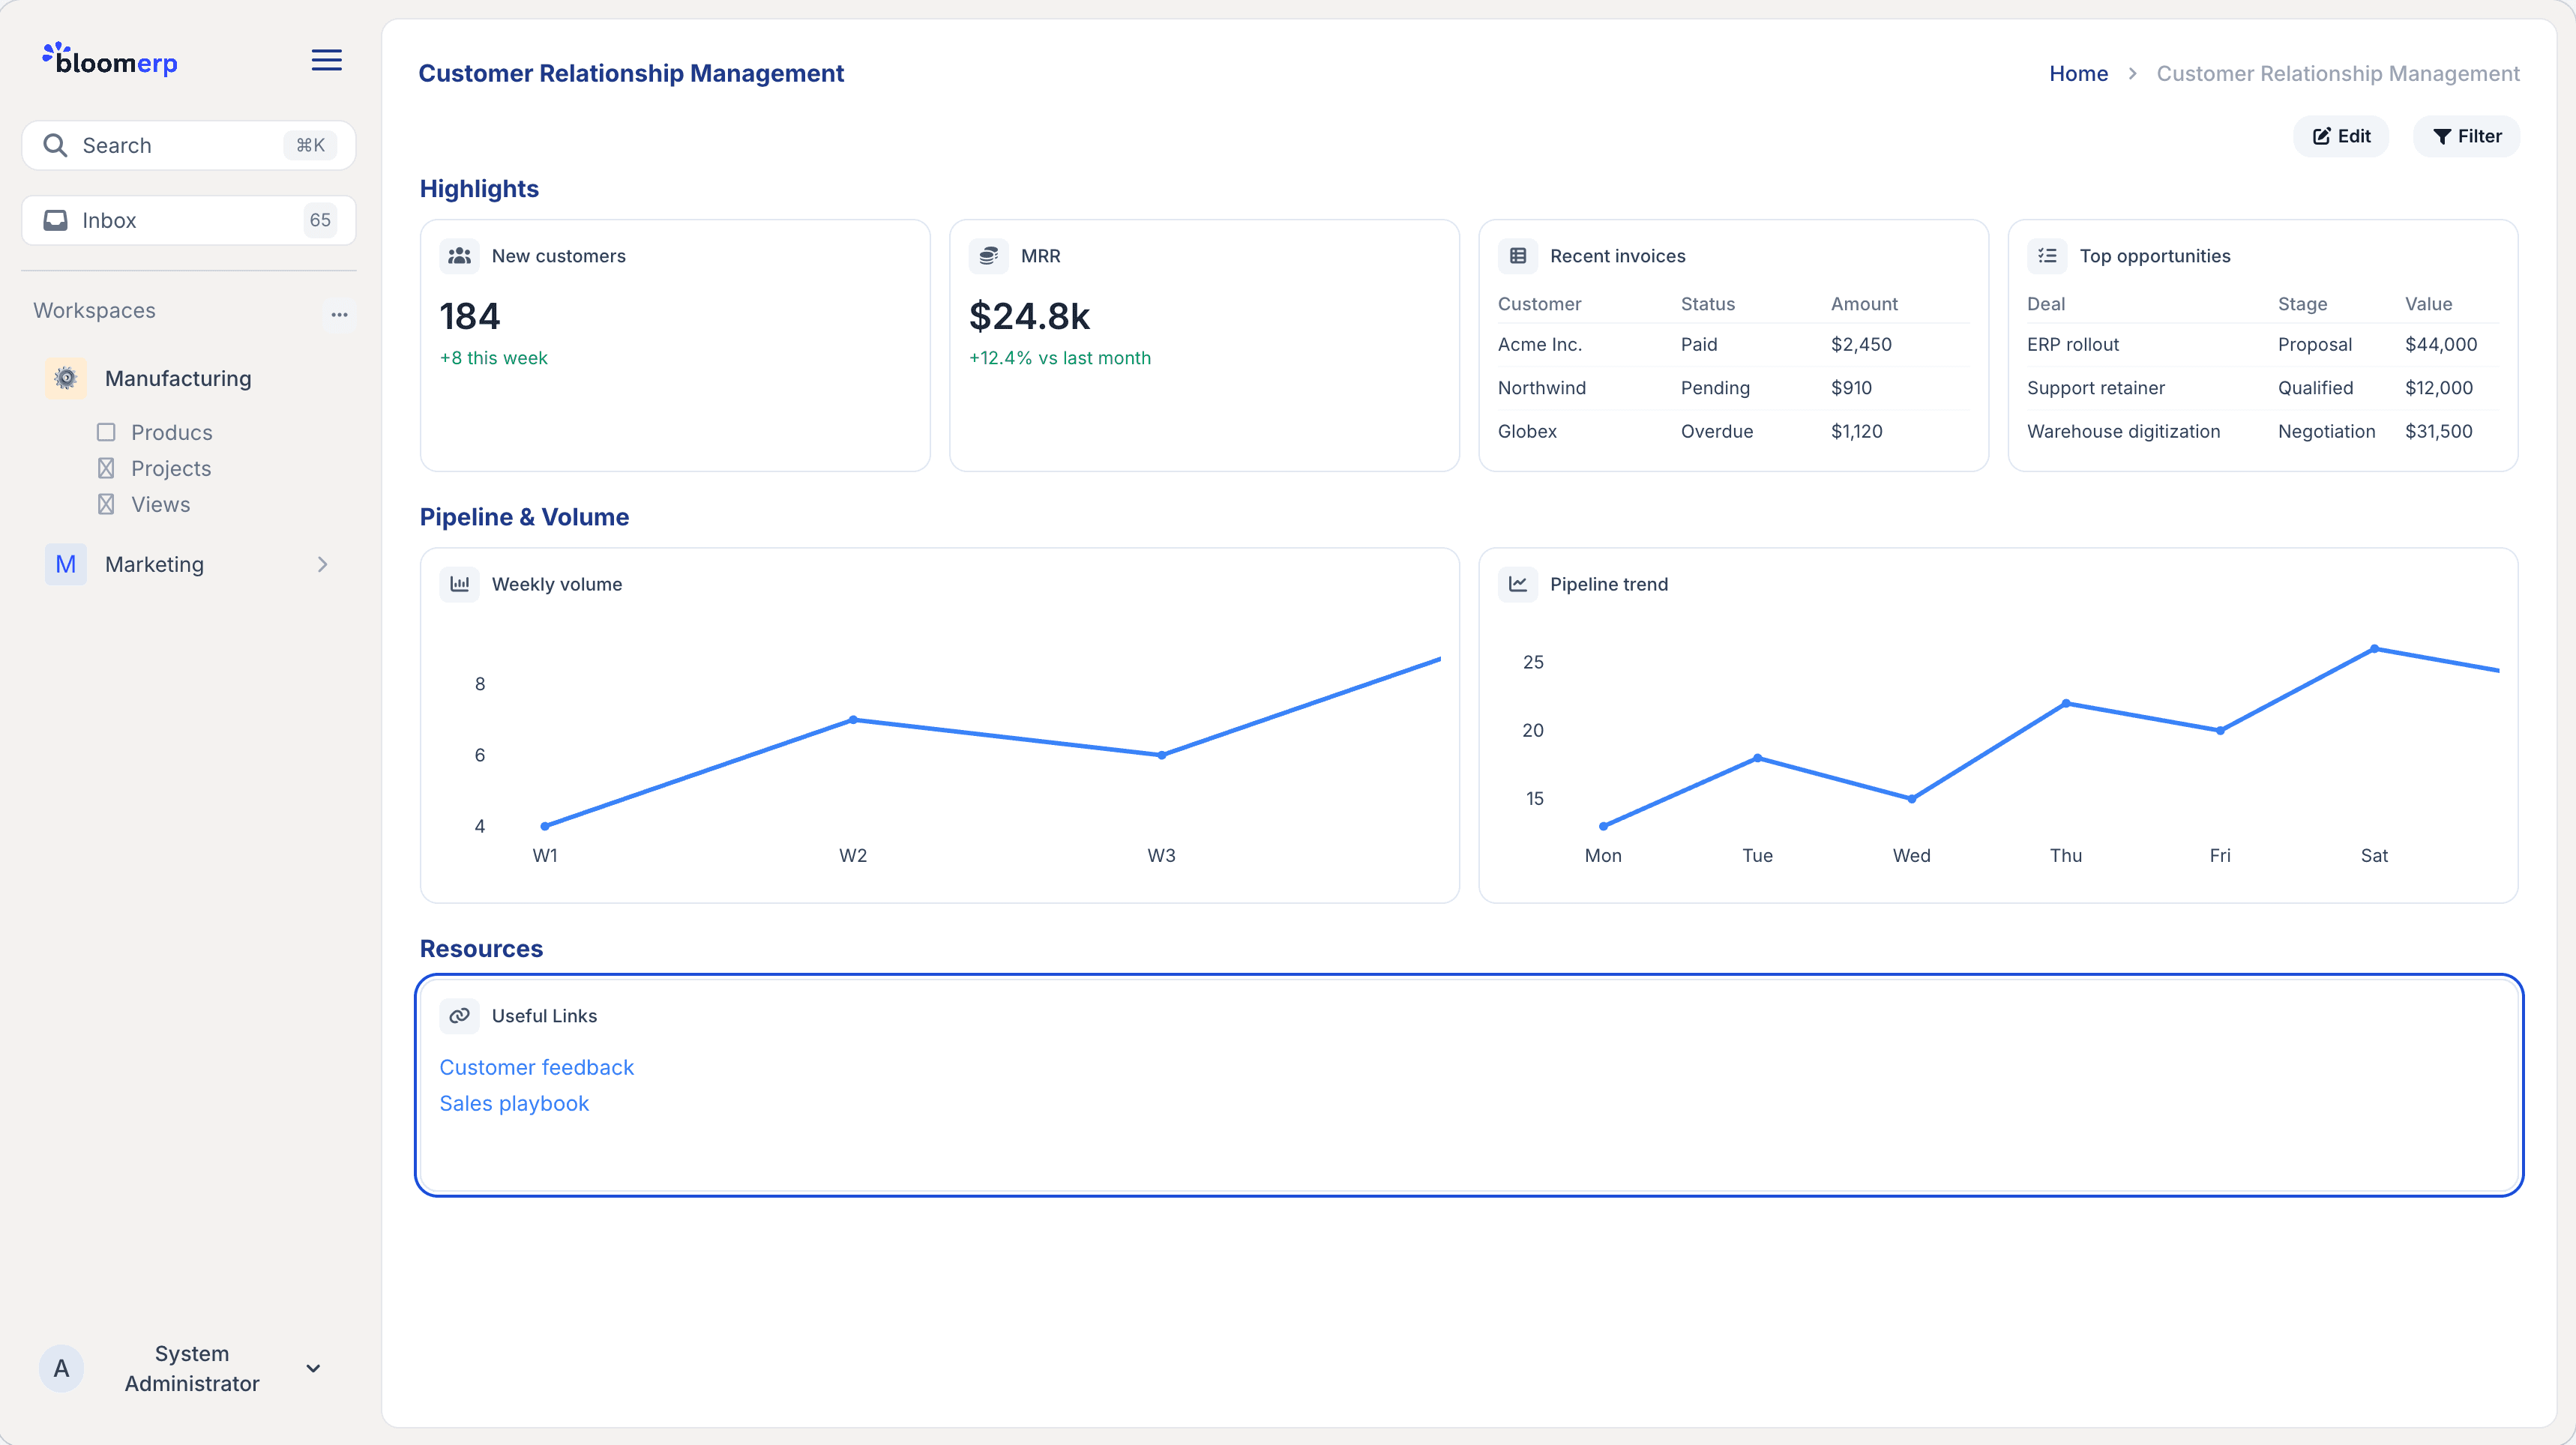Select the Pipeline trend line chart icon
The width and height of the screenshot is (2576, 1445).
tap(1519, 584)
